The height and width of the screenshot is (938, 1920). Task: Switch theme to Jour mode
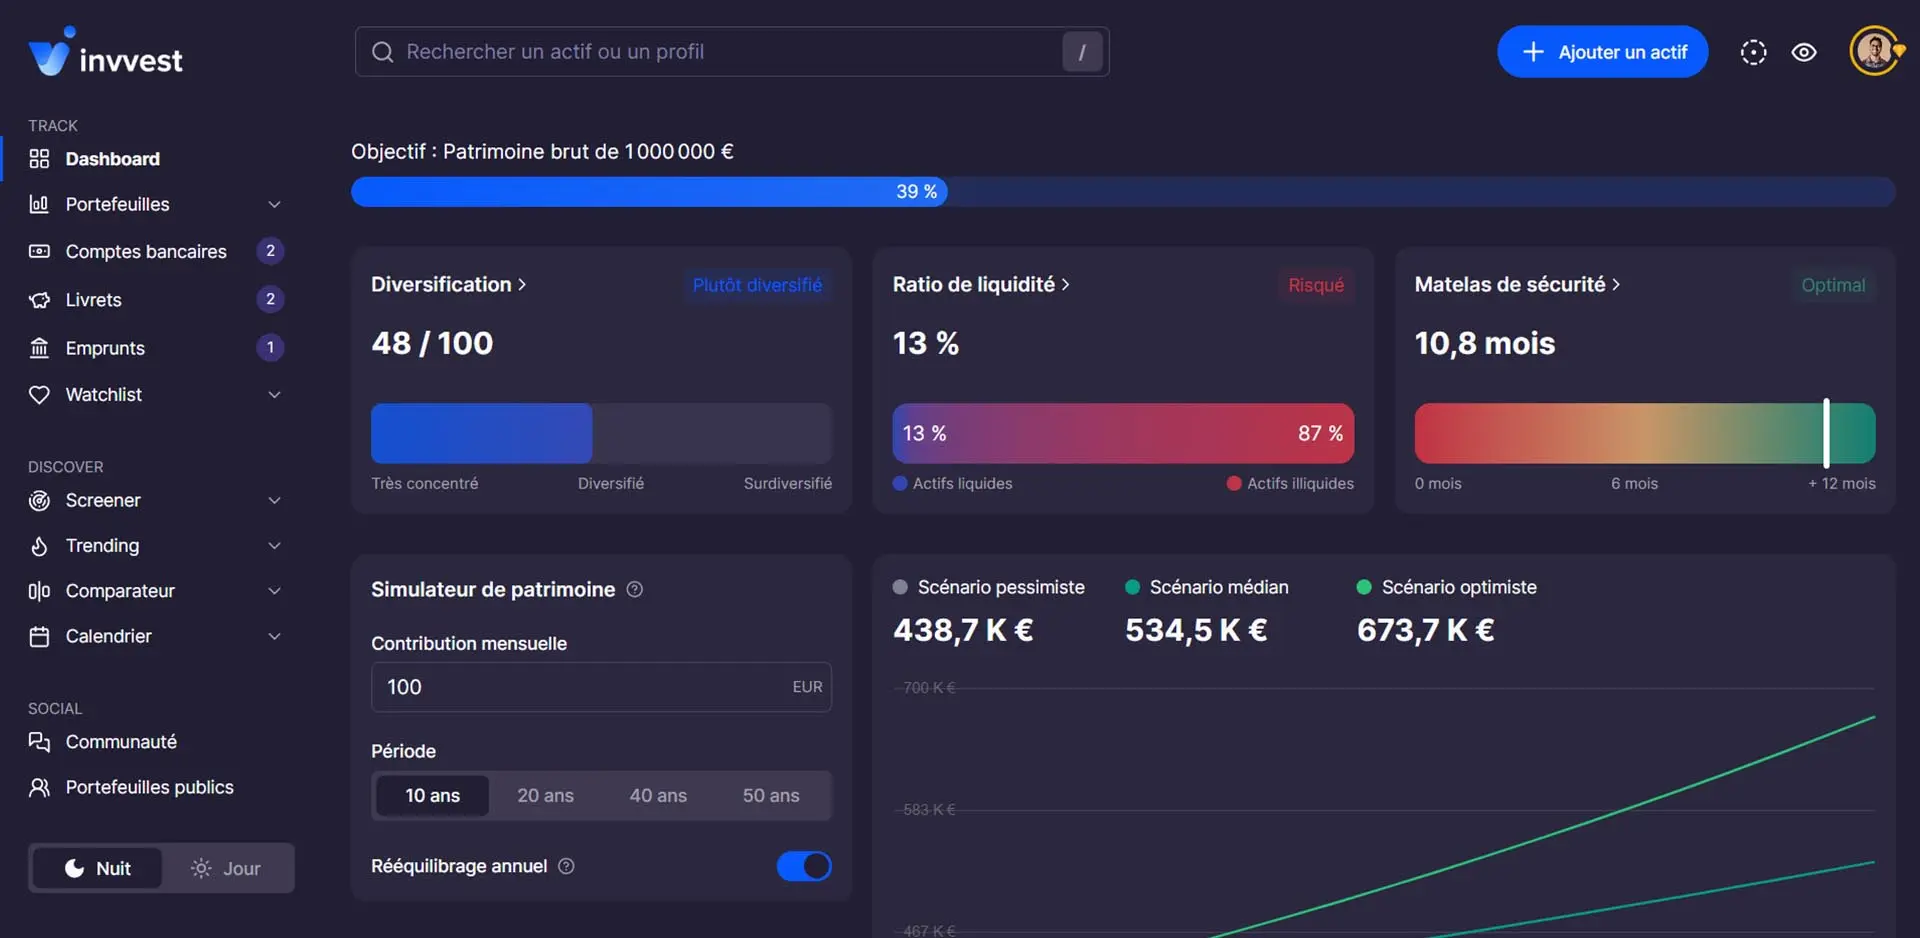(226, 868)
